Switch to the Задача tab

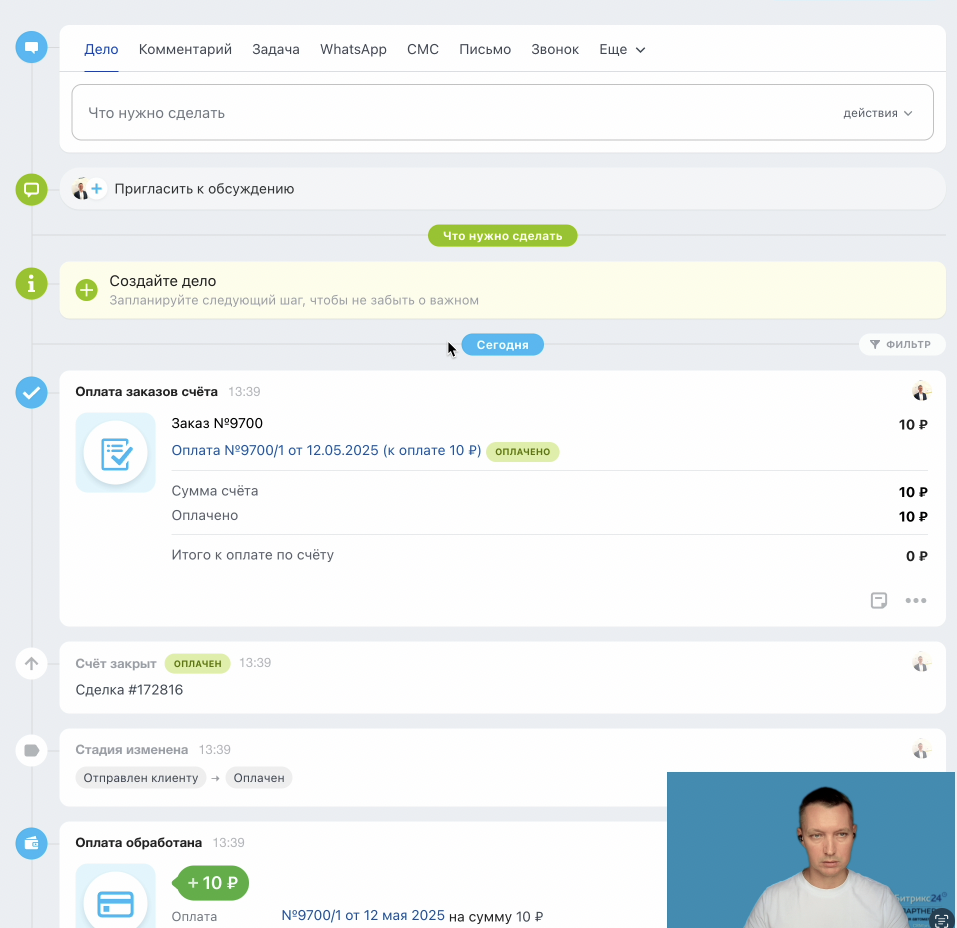click(276, 49)
